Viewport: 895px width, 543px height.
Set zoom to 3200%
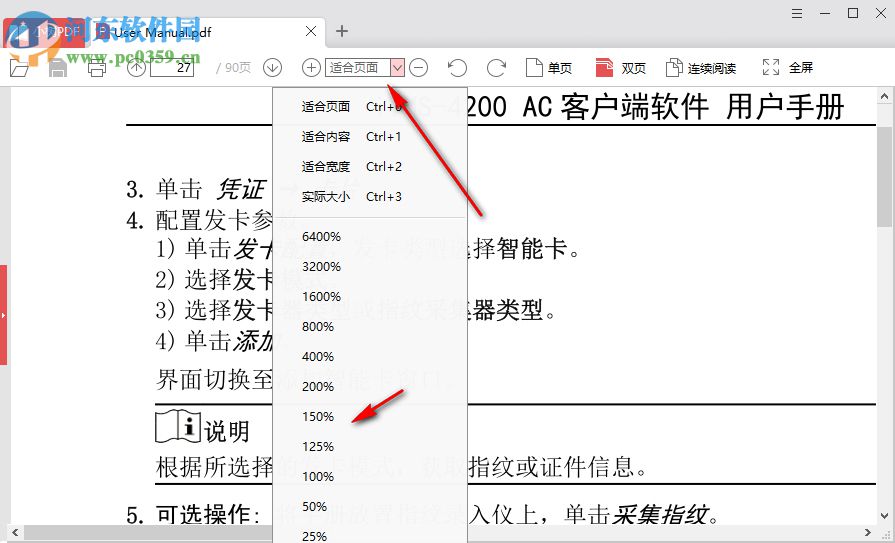pos(370,267)
